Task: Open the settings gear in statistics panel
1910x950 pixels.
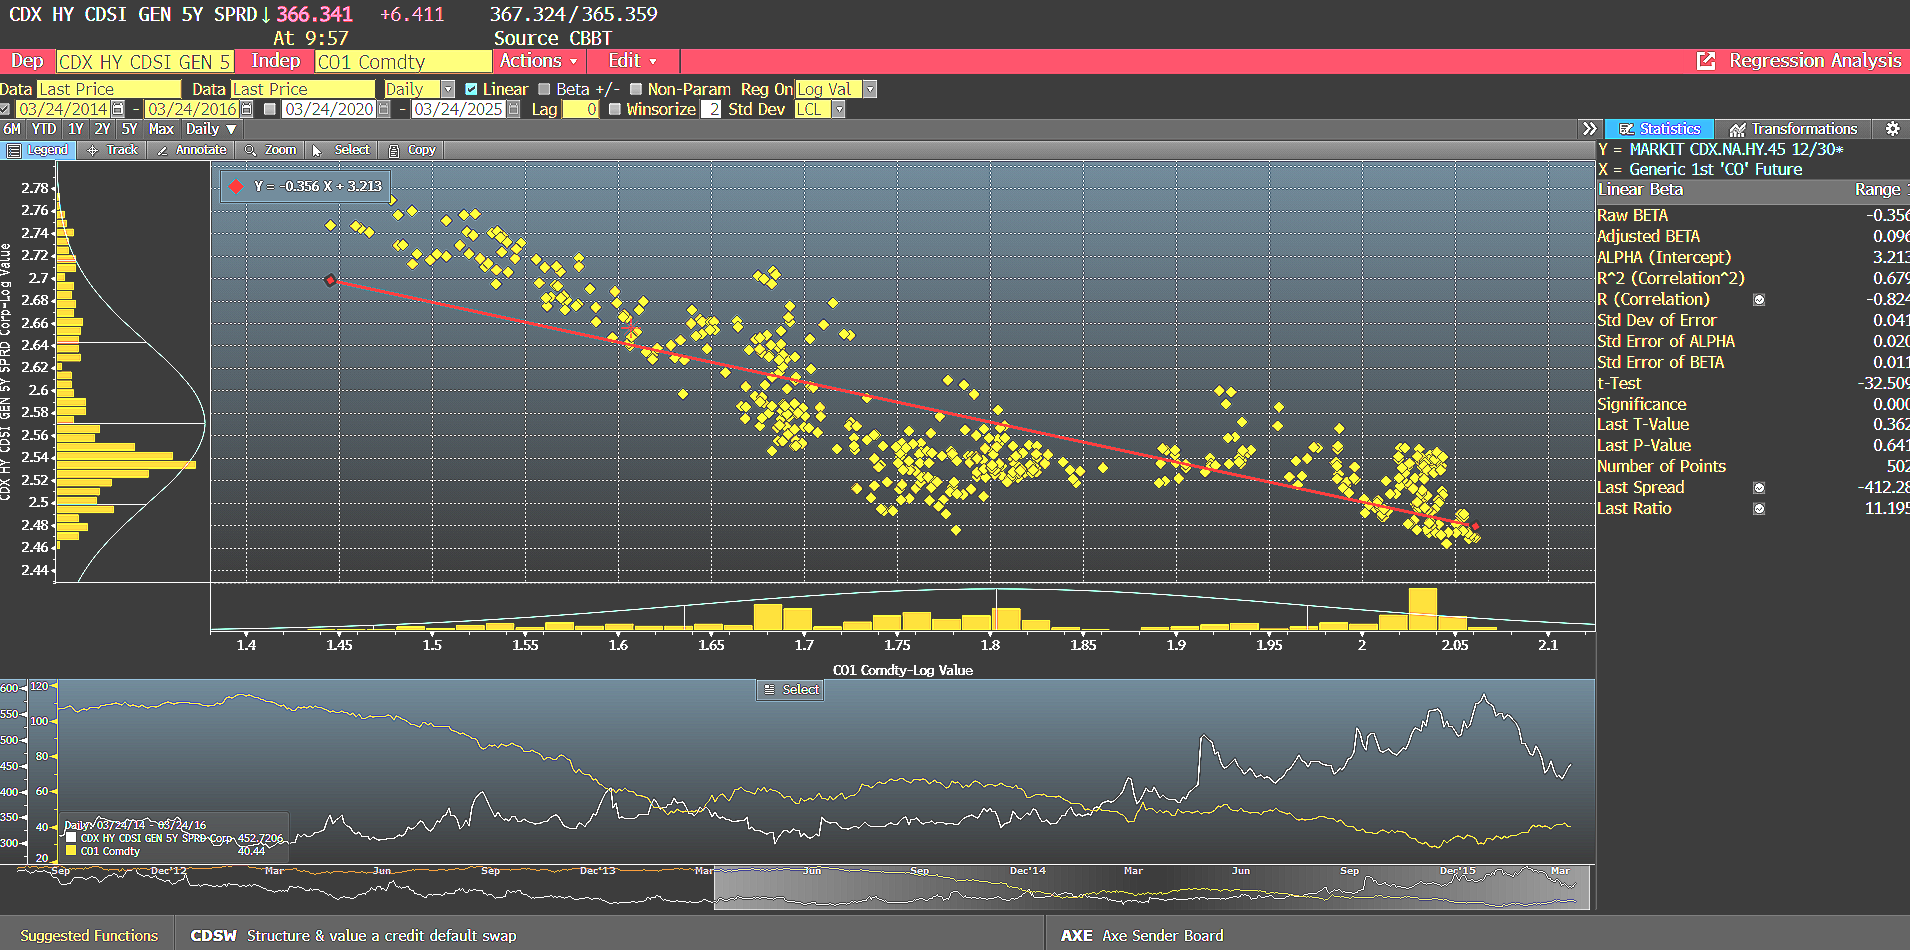Action: click(1892, 129)
